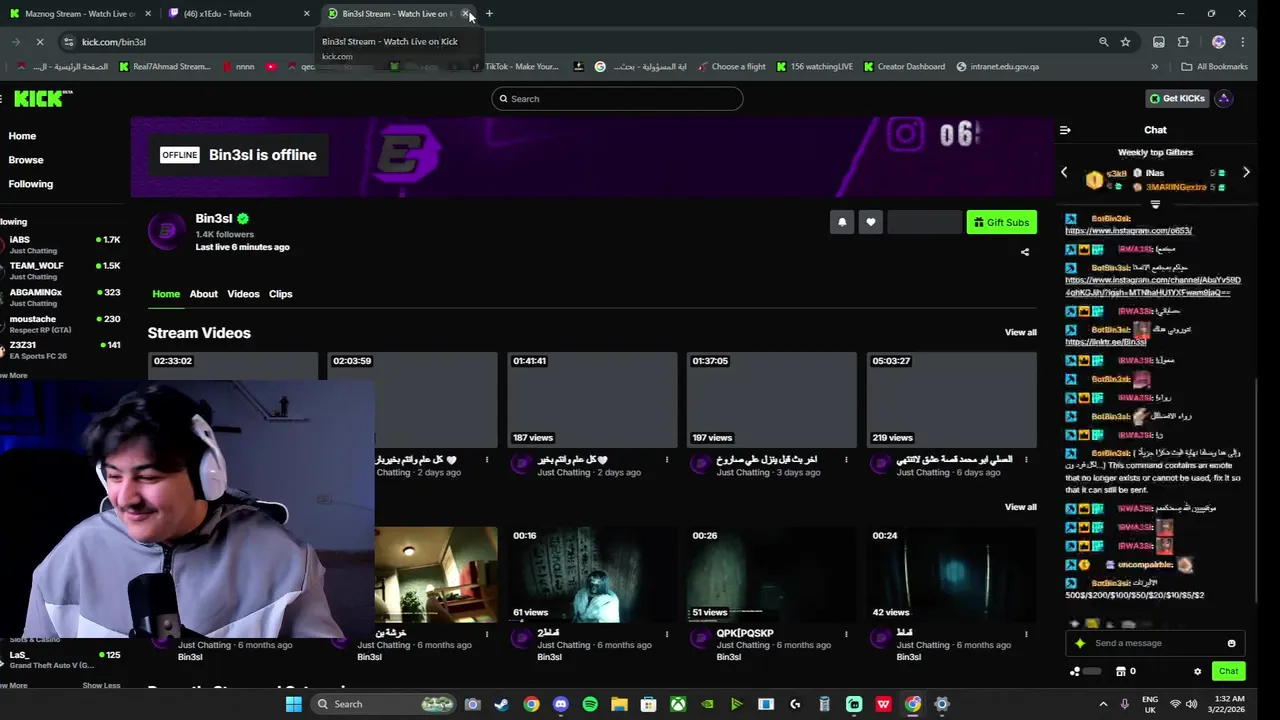The image size is (1280, 720).
Task: Click the Kick logo in header
Action: pyautogui.click(x=42, y=98)
